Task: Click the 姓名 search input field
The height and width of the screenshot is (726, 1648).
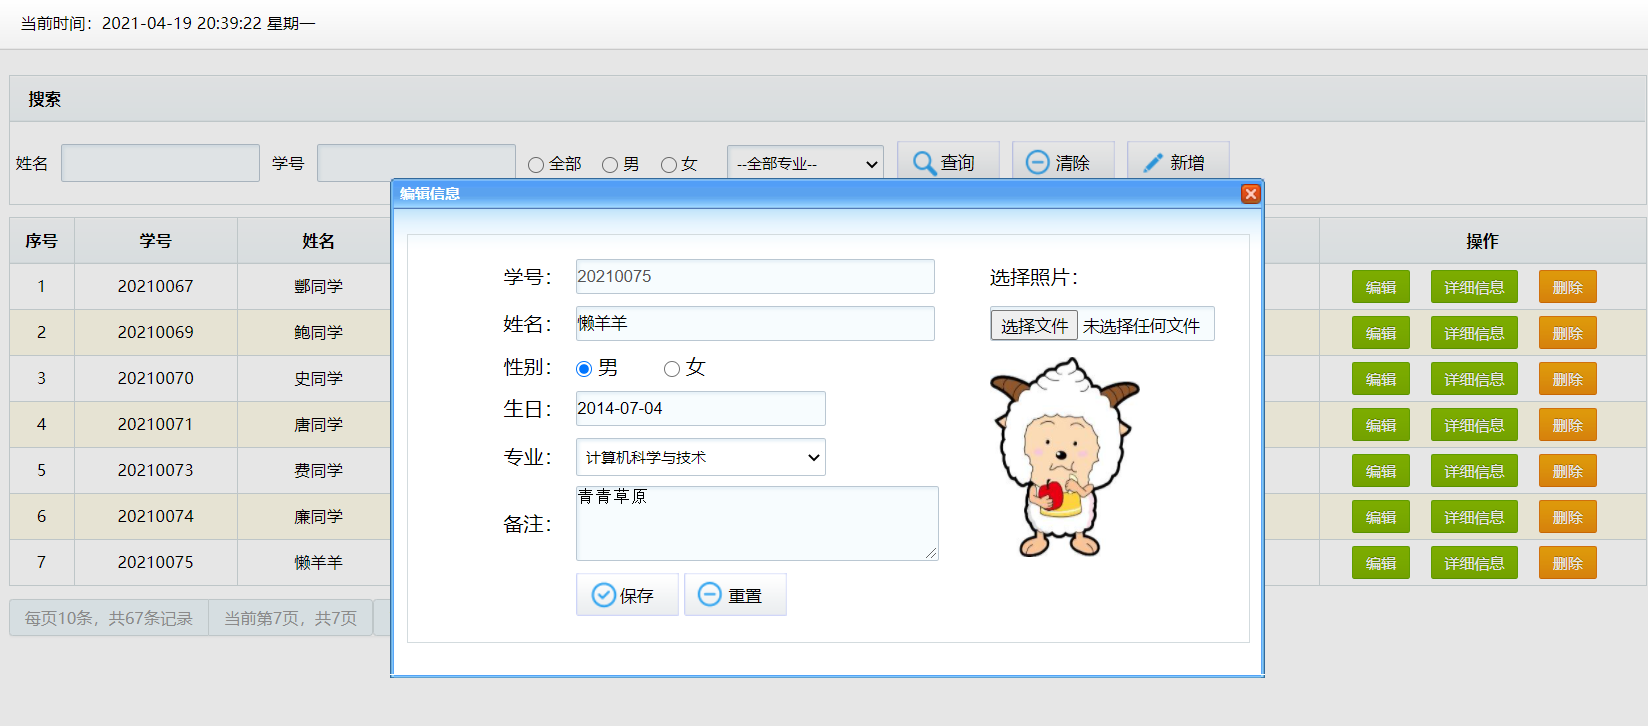Action: [160, 163]
